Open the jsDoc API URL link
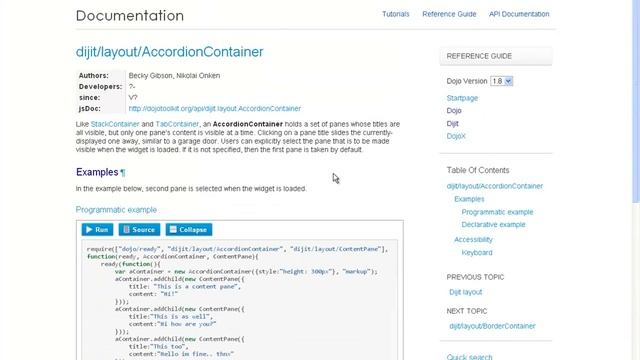This screenshot has width=640, height=360. coord(215,109)
